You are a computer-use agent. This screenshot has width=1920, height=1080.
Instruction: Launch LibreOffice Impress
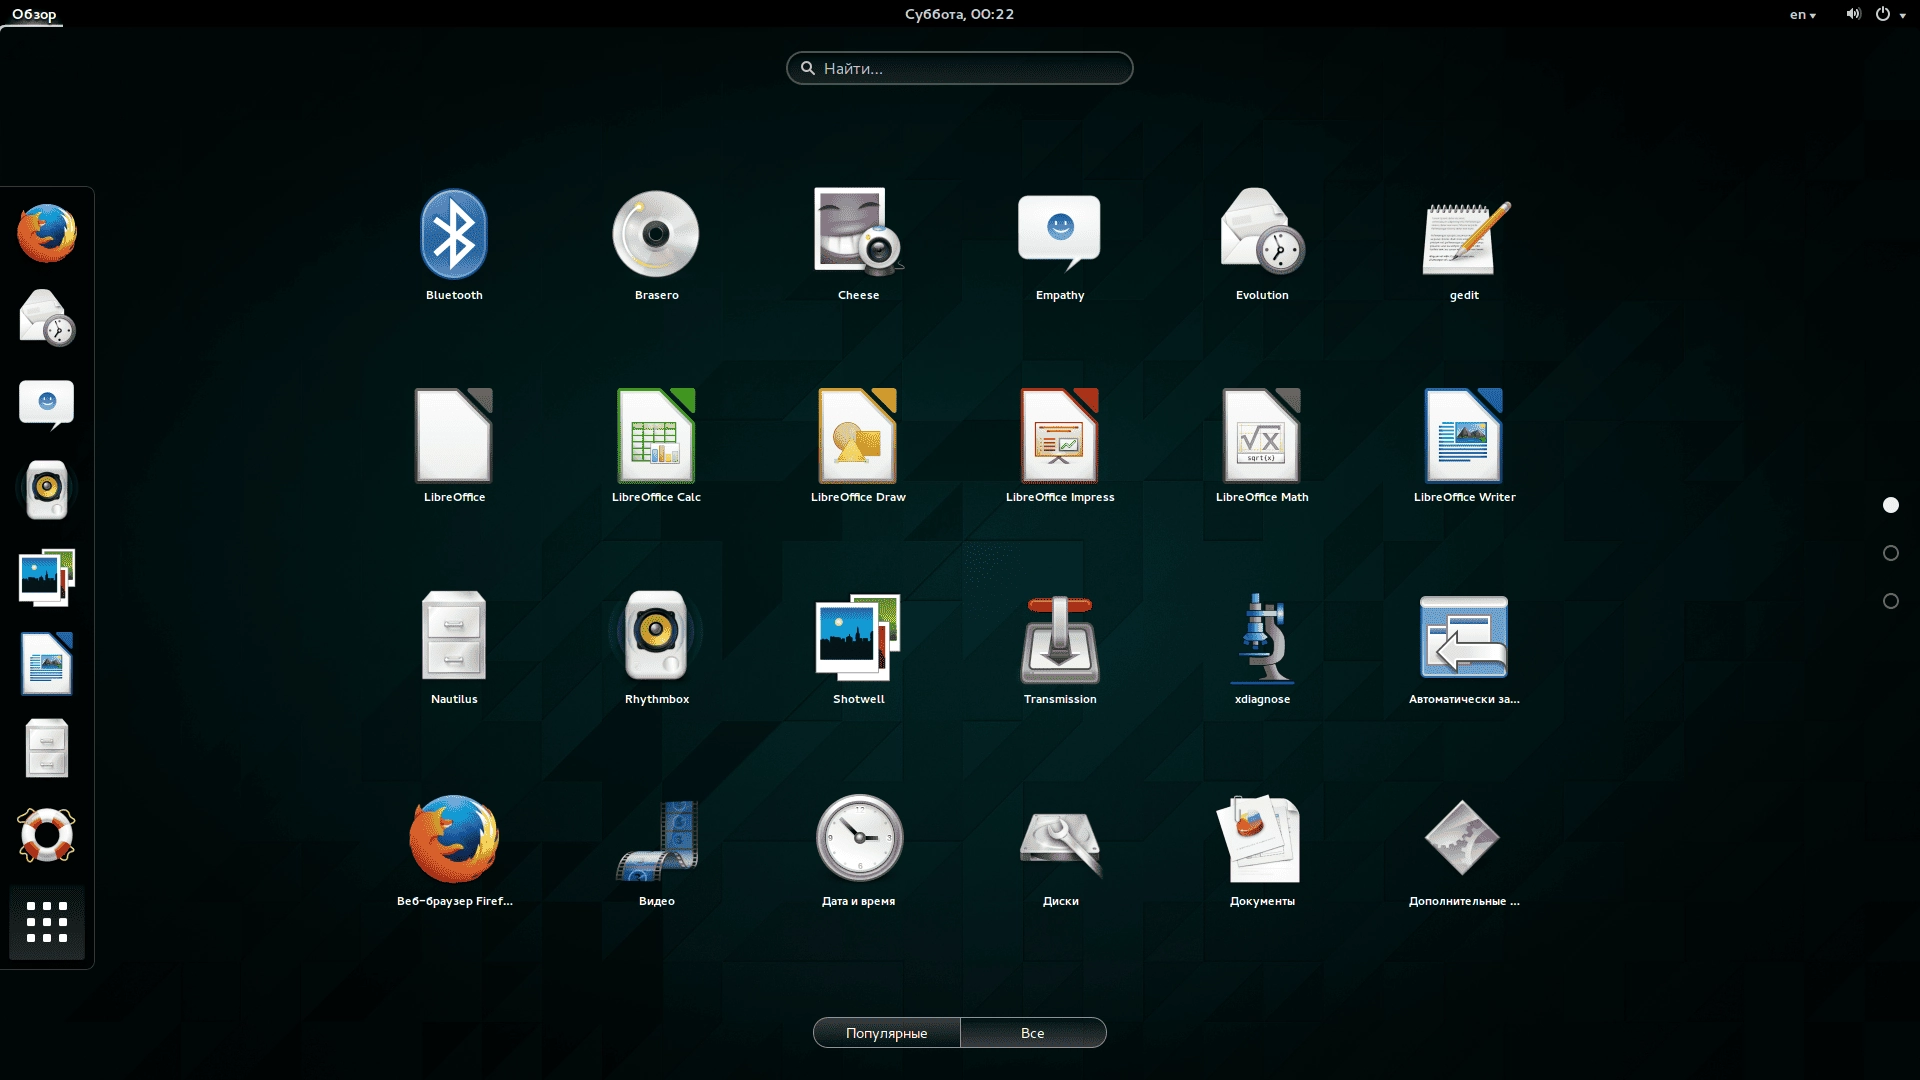pos(1060,436)
